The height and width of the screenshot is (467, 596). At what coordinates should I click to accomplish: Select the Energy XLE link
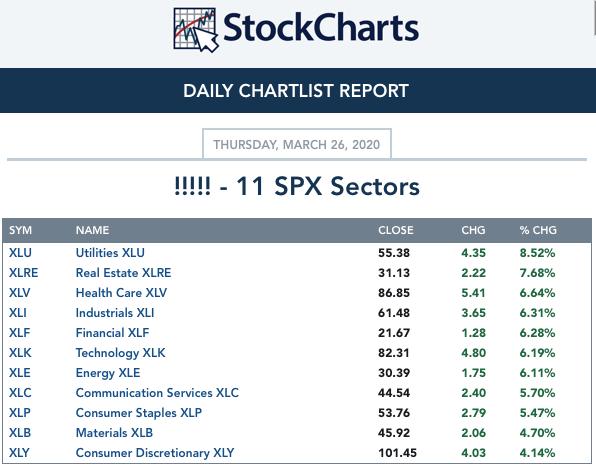[x=108, y=373]
